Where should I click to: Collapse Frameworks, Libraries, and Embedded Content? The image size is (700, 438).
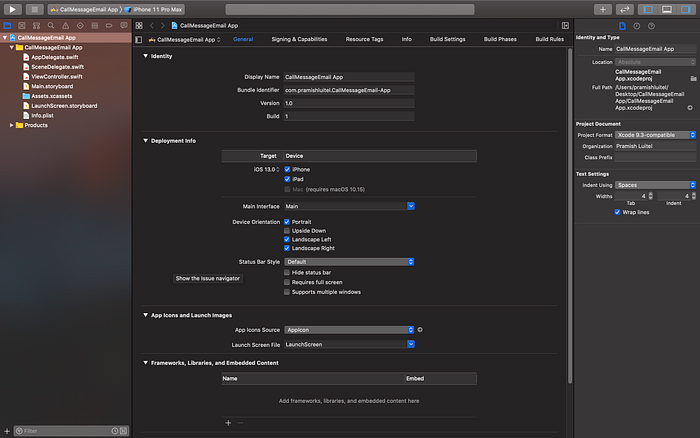pyautogui.click(x=146, y=363)
